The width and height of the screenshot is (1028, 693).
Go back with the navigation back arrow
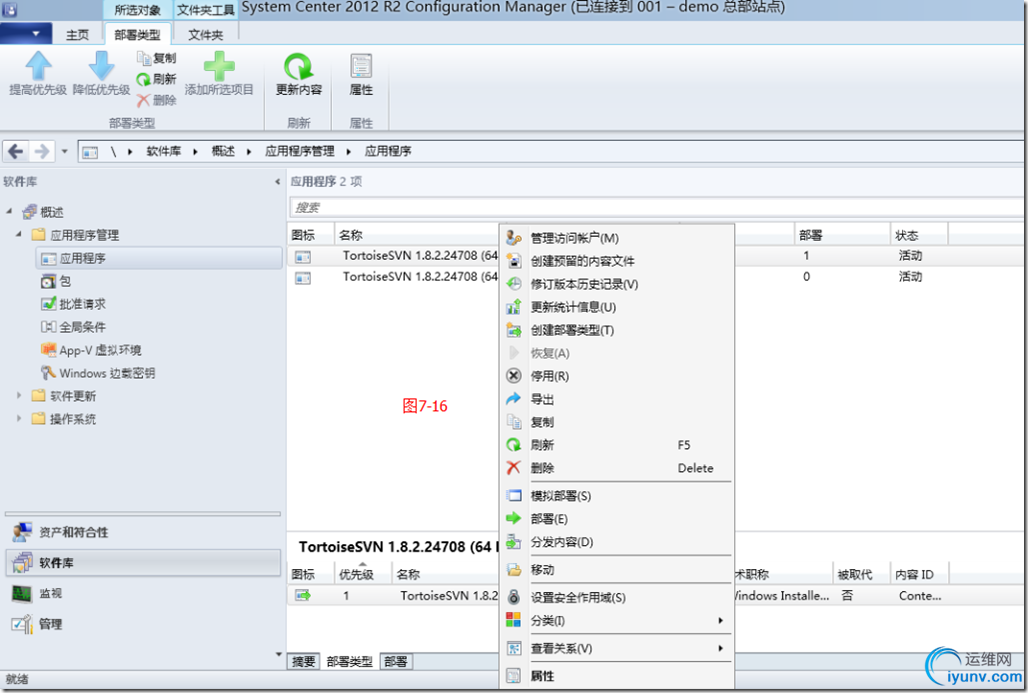pyautogui.click(x=16, y=151)
